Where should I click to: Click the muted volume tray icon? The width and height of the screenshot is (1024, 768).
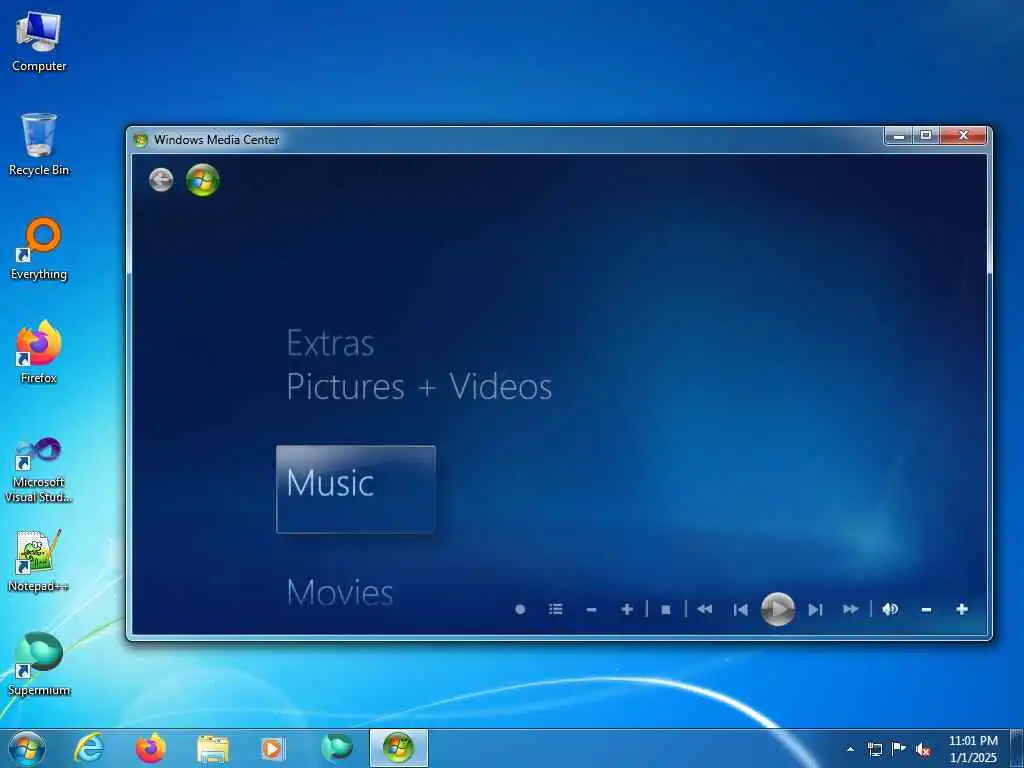[x=923, y=749]
